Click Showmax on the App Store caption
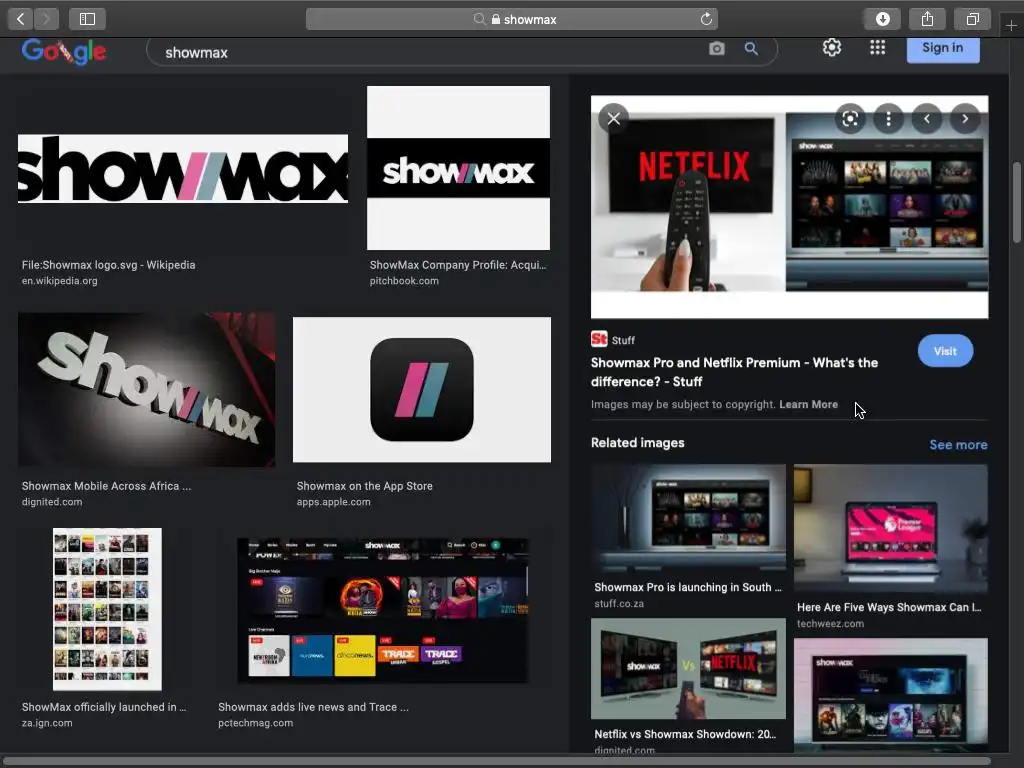1024x768 pixels. [364, 486]
